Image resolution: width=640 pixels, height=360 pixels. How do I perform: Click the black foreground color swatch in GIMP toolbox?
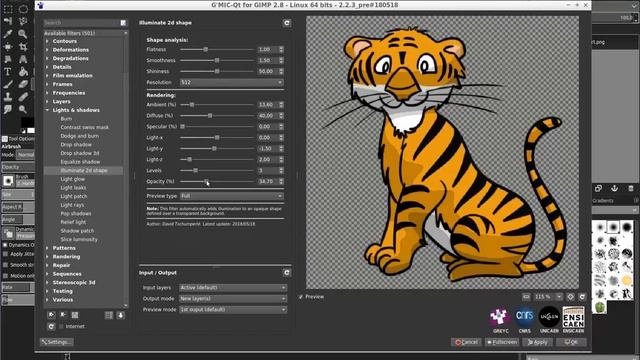(x=27, y=122)
